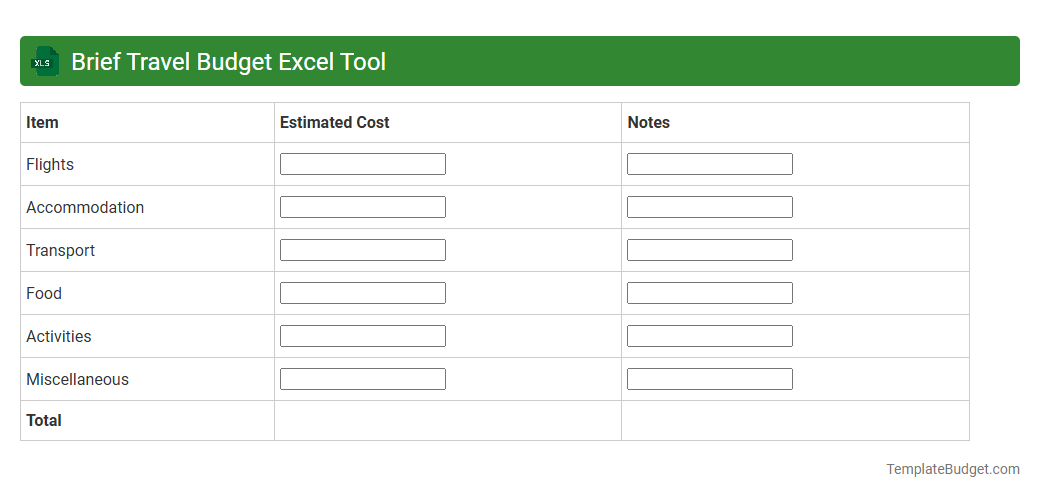
Task: Activate the Activities estimated cost input
Action: coord(363,336)
